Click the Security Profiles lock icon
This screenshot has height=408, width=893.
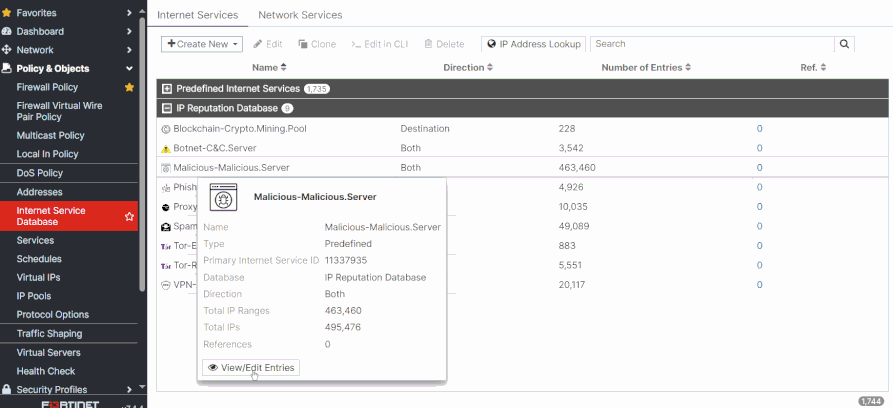(7, 389)
